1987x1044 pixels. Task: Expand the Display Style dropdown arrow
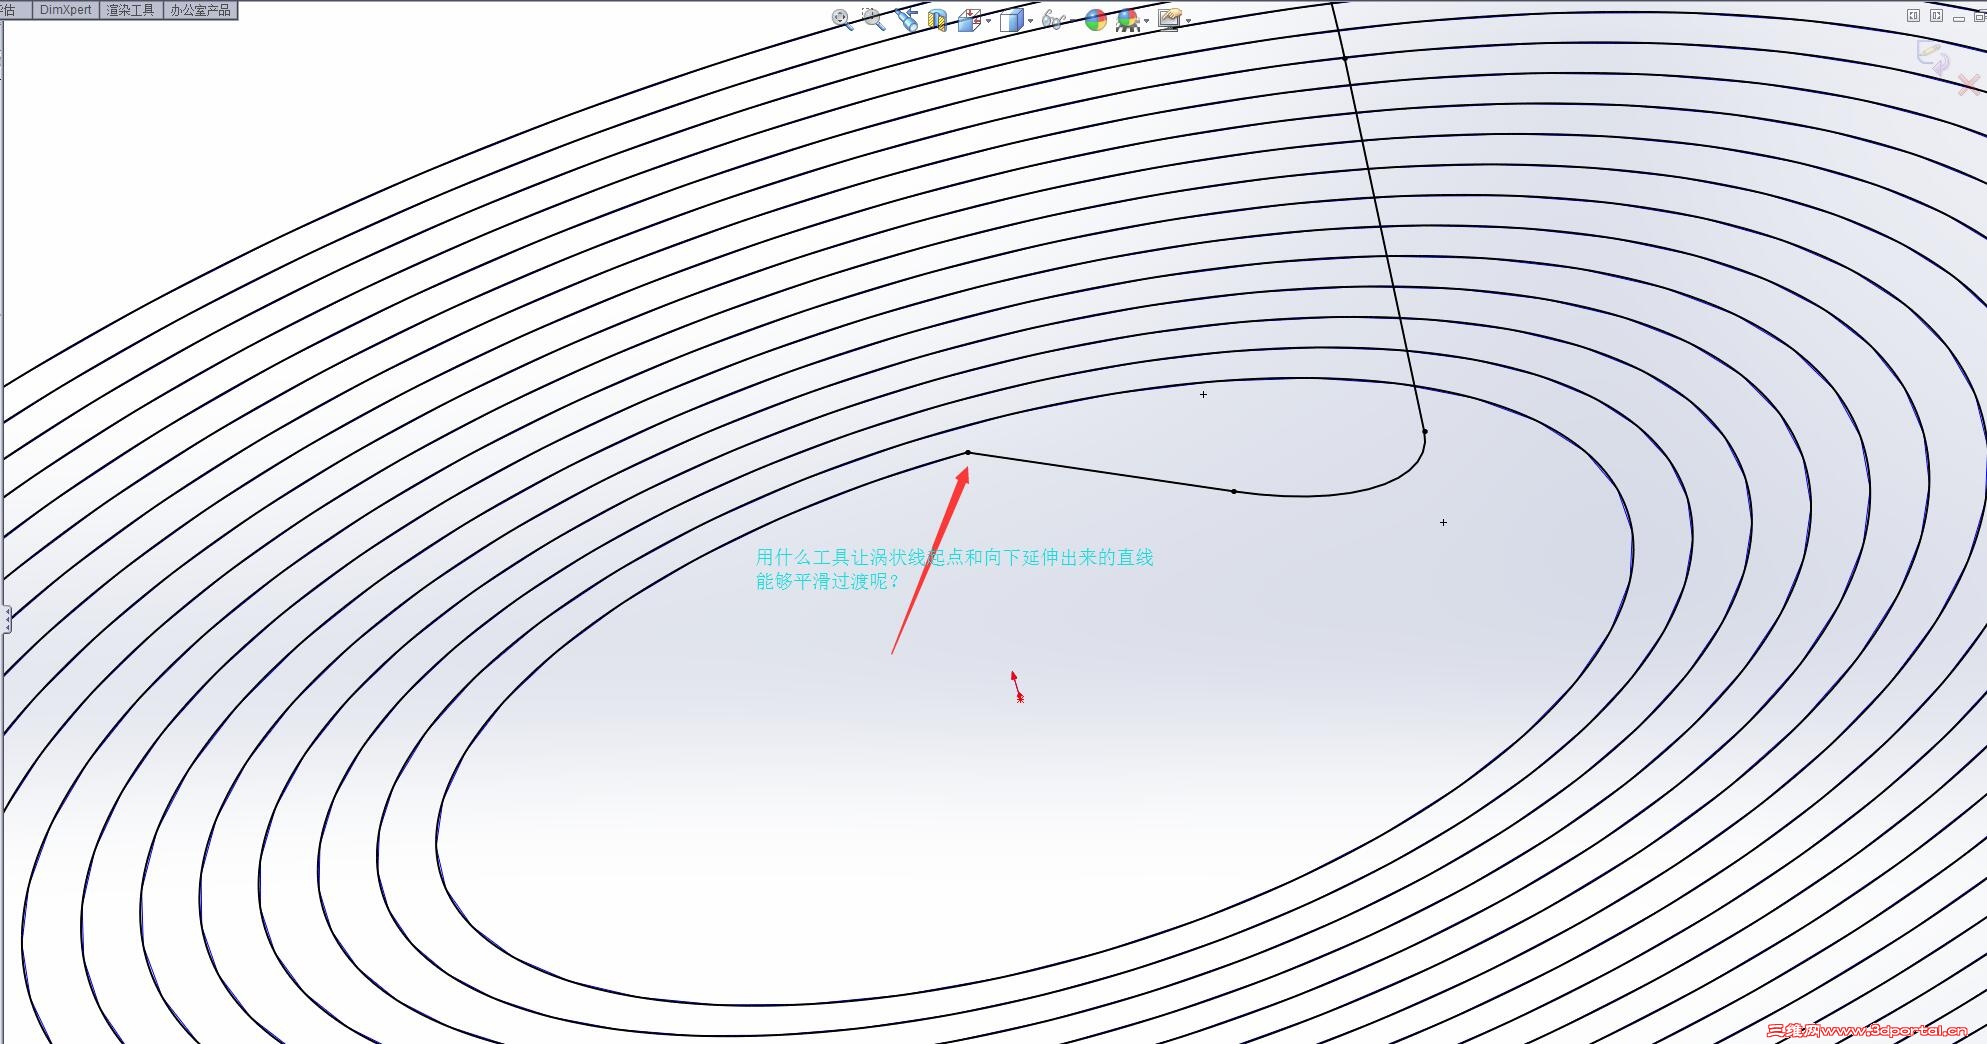click(1030, 21)
